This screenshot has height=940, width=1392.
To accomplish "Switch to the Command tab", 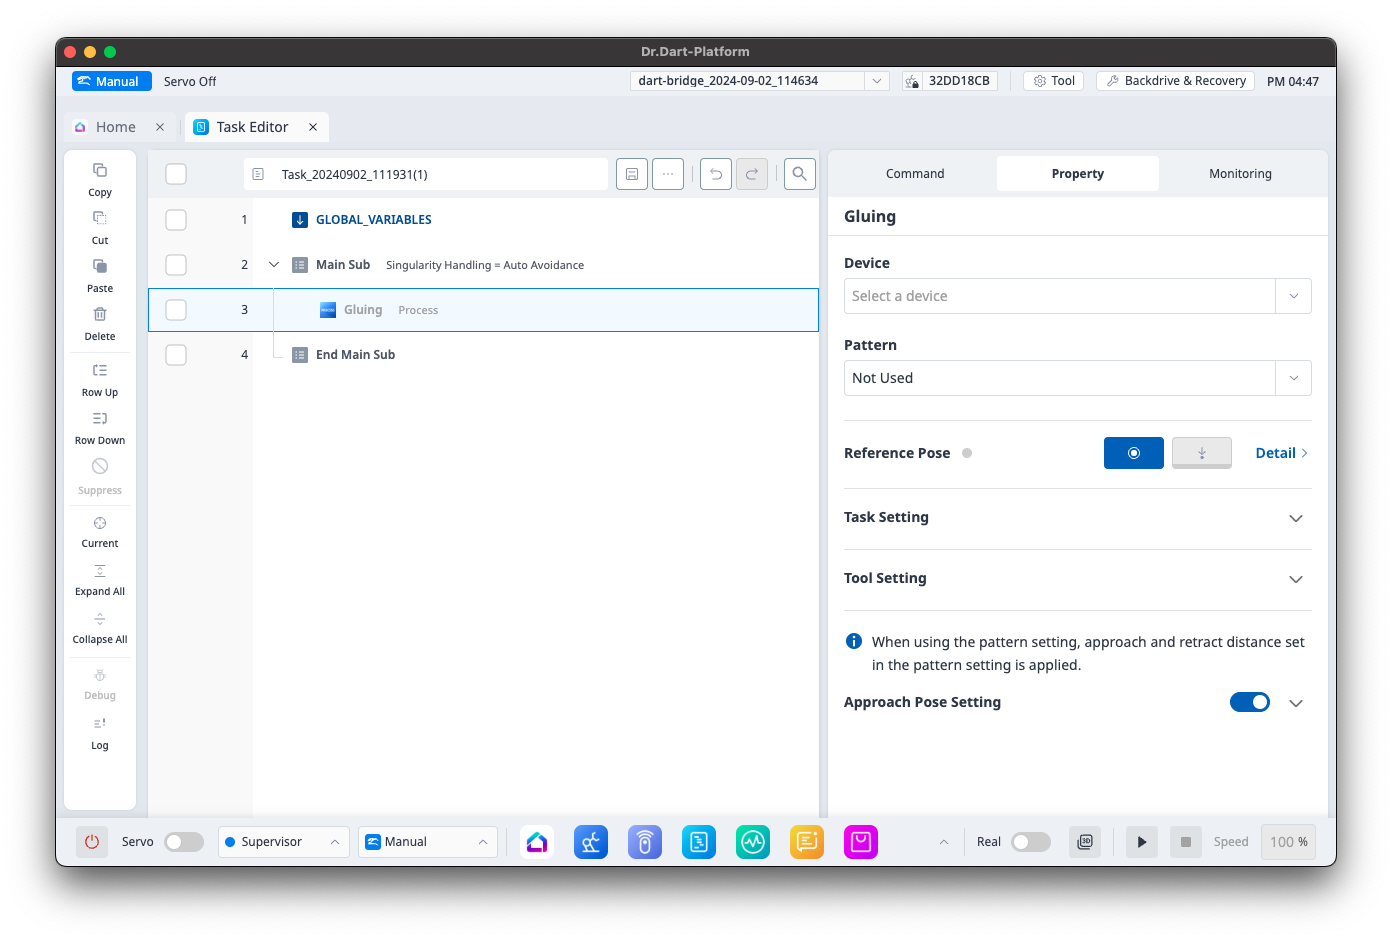I will click(x=914, y=174).
